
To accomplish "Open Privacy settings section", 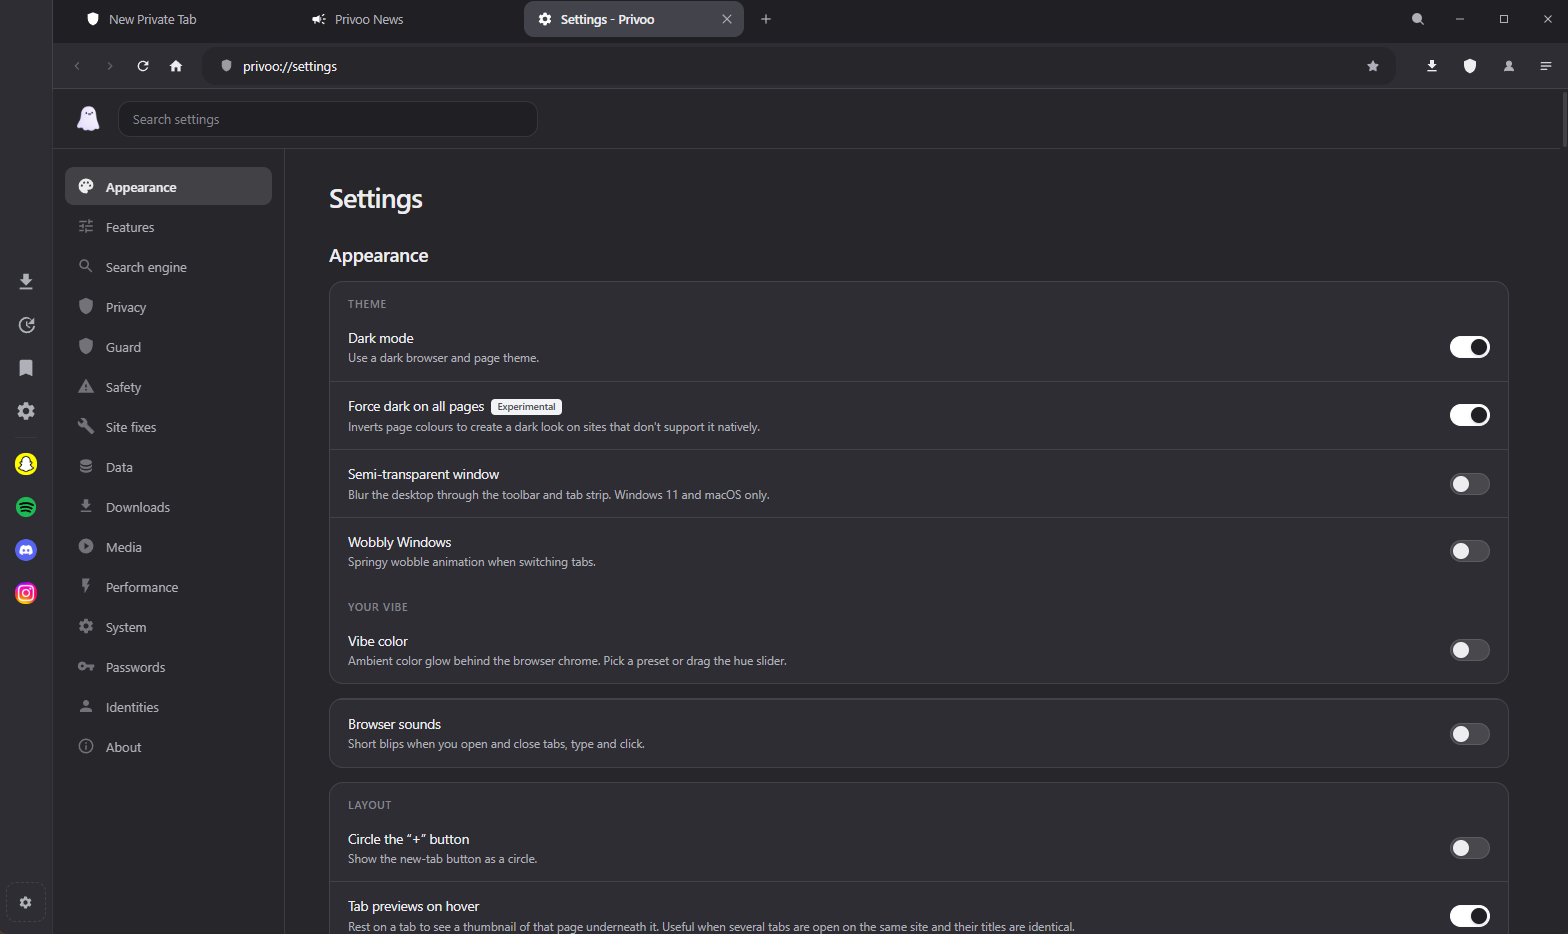I will point(168,307).
